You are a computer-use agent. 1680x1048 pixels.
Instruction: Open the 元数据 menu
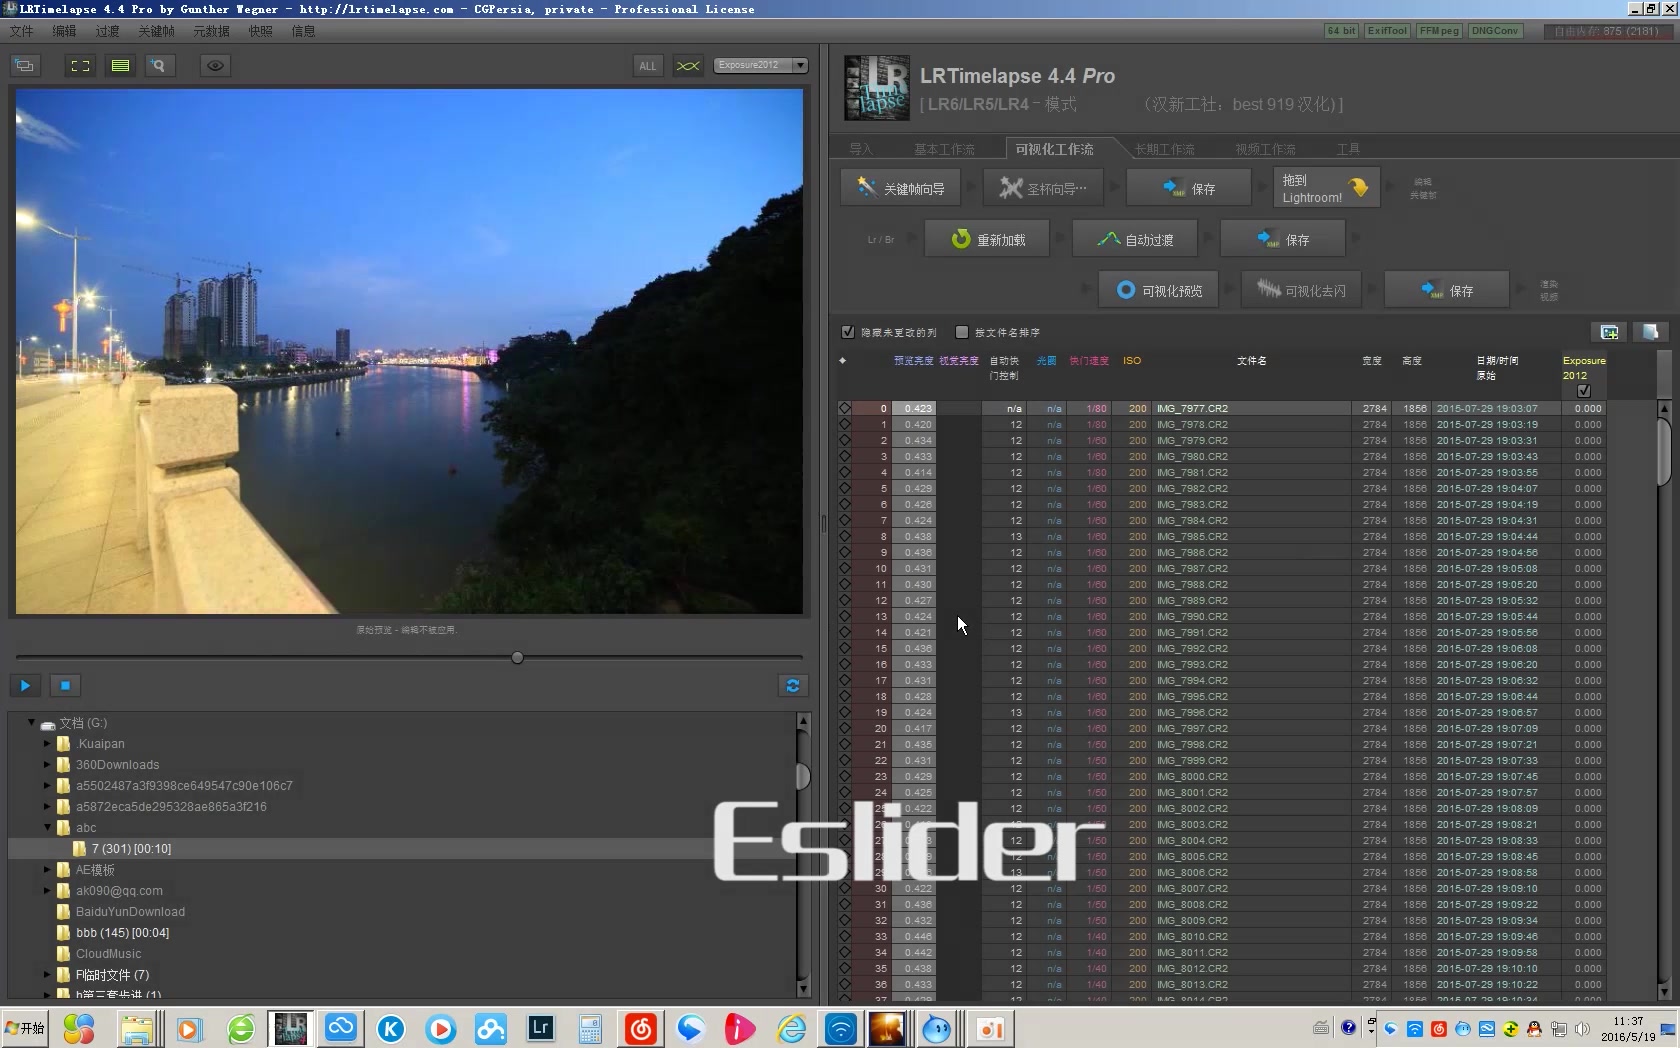coord(211,31)
